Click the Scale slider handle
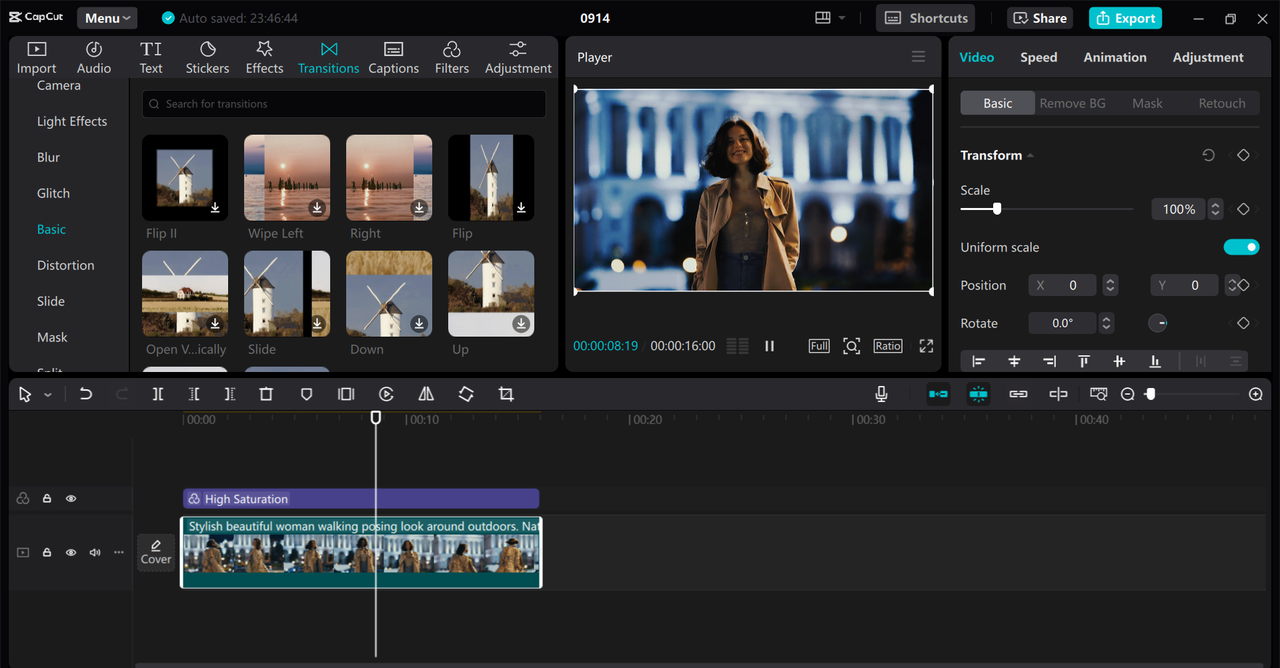The image size is (1280, 668). pos(997,209)
